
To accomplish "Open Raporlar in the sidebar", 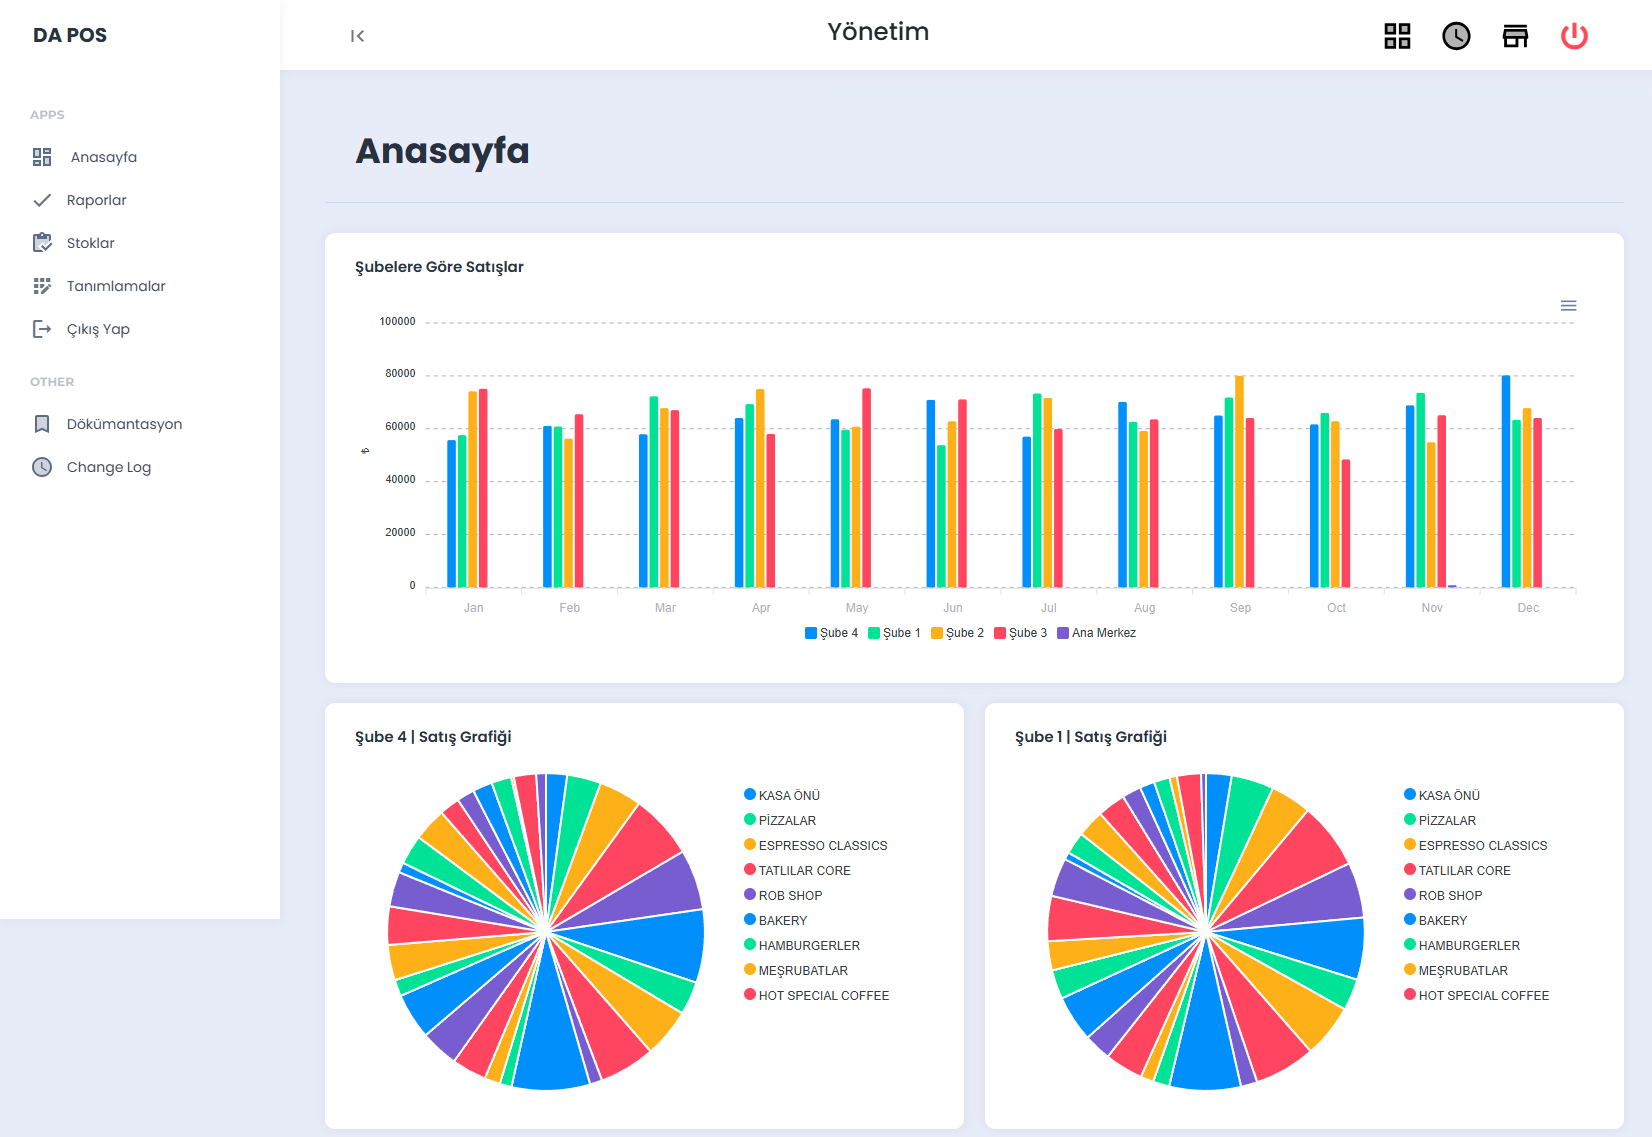I will [x=97, y=200].
